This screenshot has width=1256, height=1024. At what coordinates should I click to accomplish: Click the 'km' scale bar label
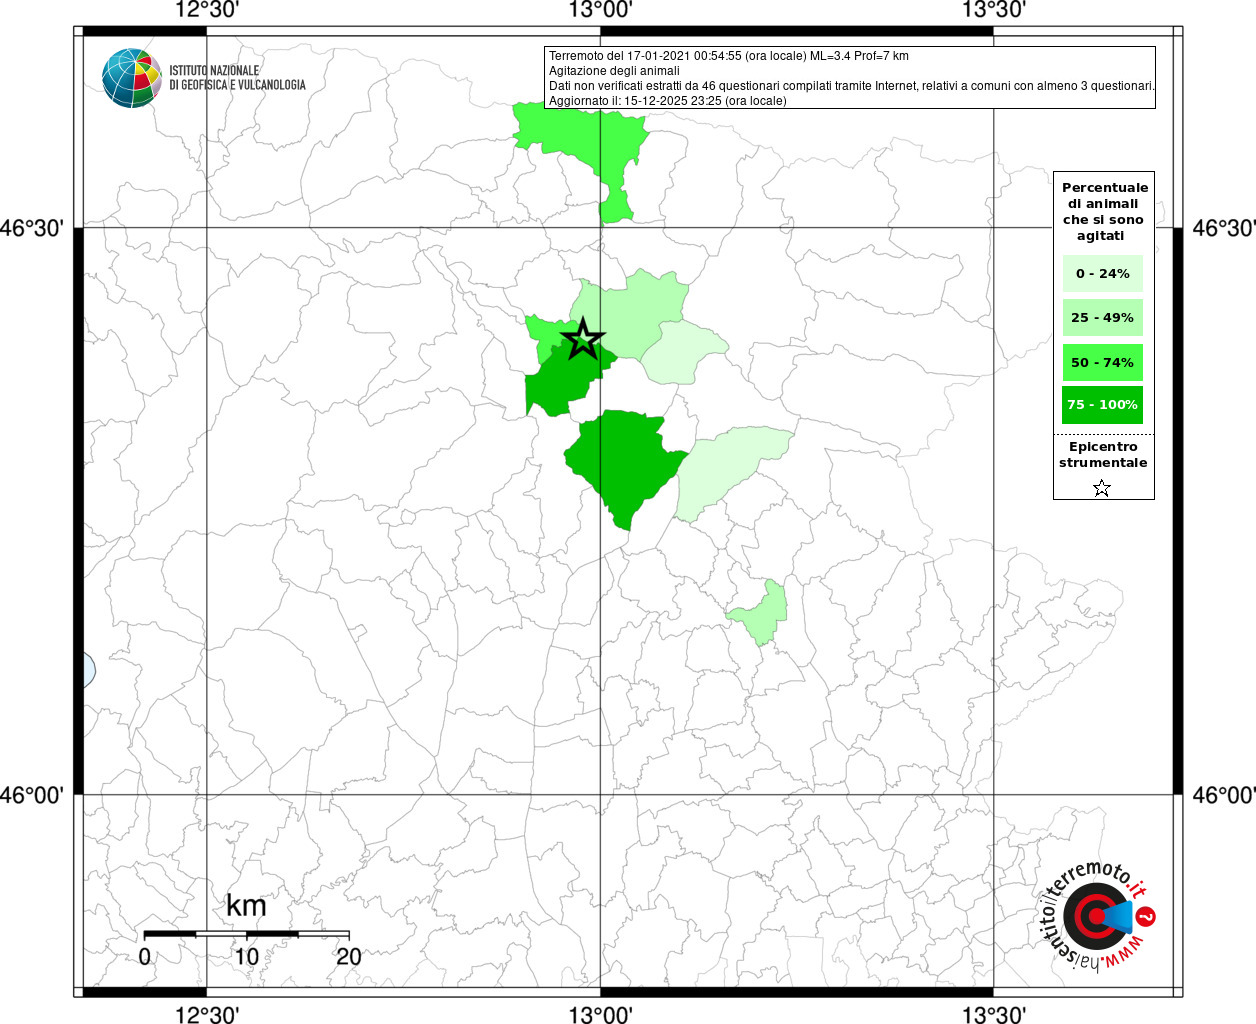click(x=246, y=905)
